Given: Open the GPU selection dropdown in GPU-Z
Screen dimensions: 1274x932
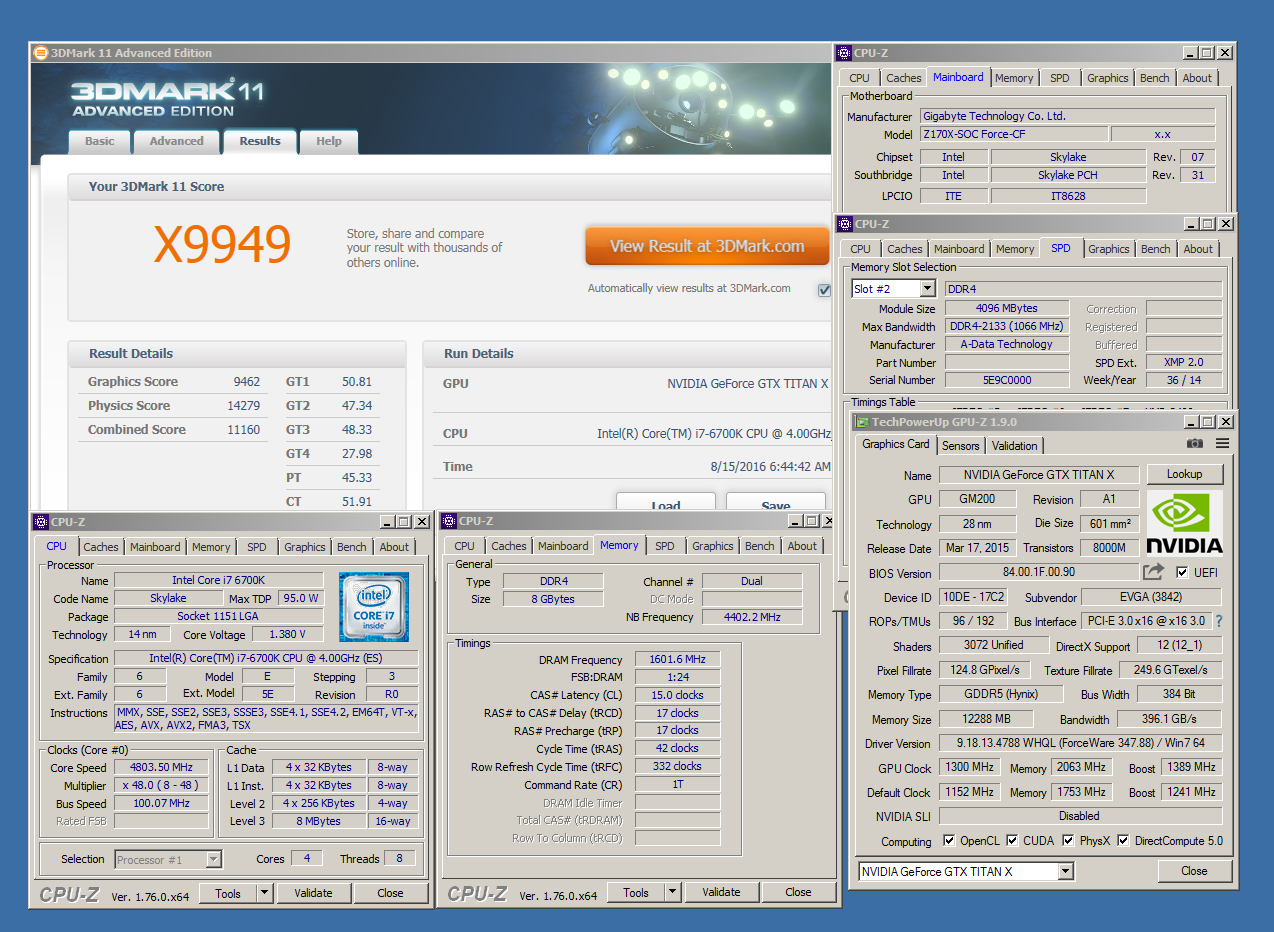Looking at the screenshot, I should [x=1065, y=872].
